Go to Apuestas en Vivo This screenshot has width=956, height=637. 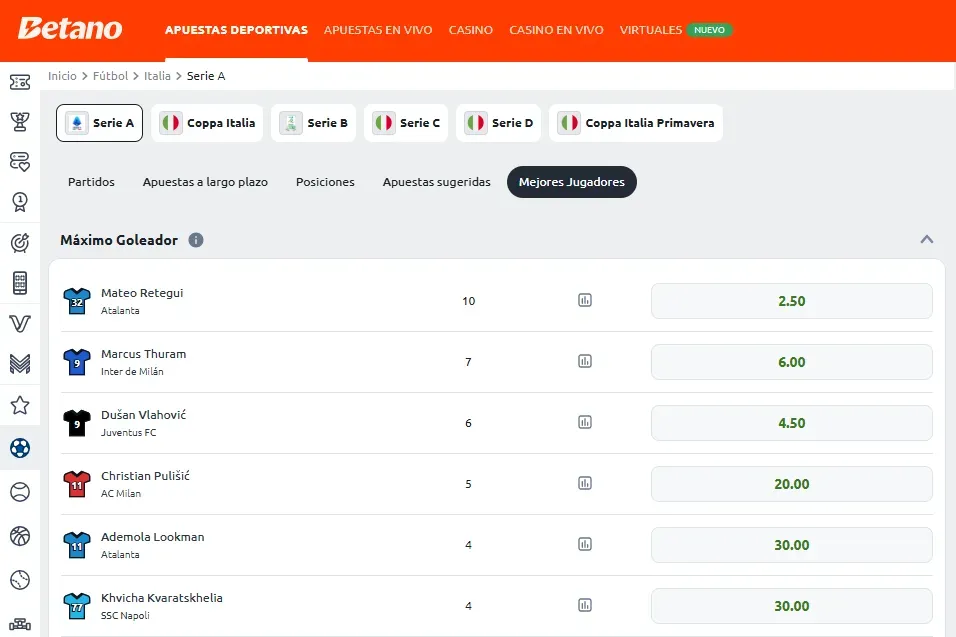coord(378,30)
